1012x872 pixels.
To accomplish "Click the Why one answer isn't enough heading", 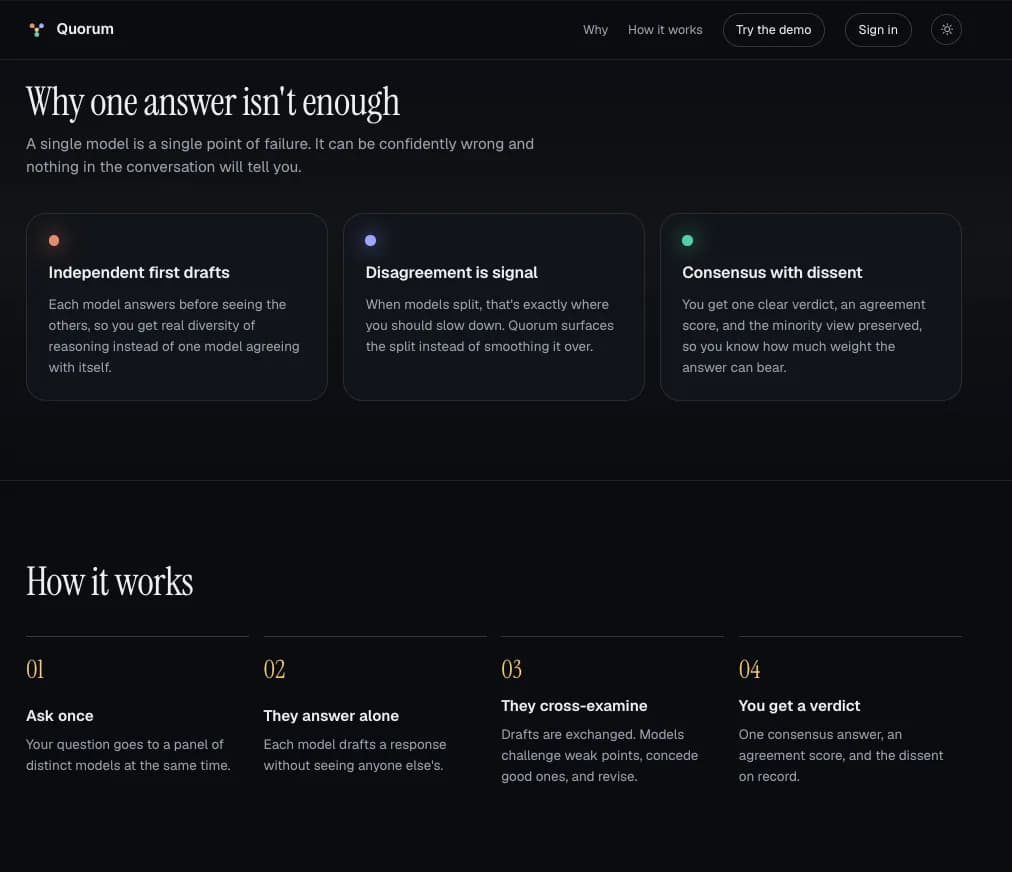I will pyautogui.click(x=213, y=103).
